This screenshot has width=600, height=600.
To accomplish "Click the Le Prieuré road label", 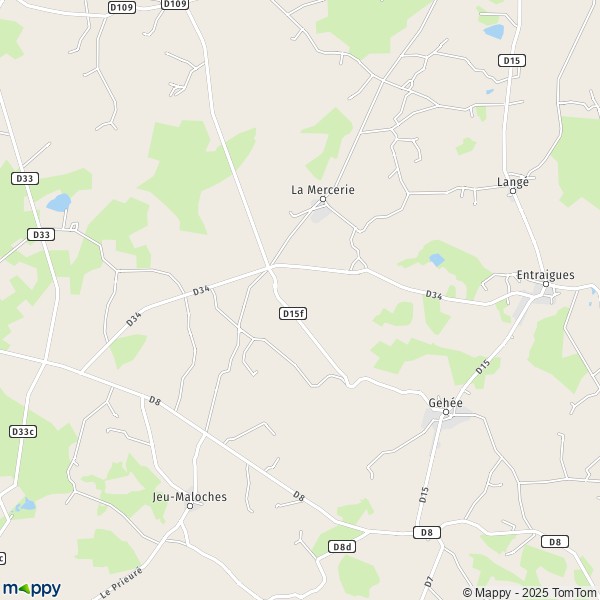I will point(121,582).
